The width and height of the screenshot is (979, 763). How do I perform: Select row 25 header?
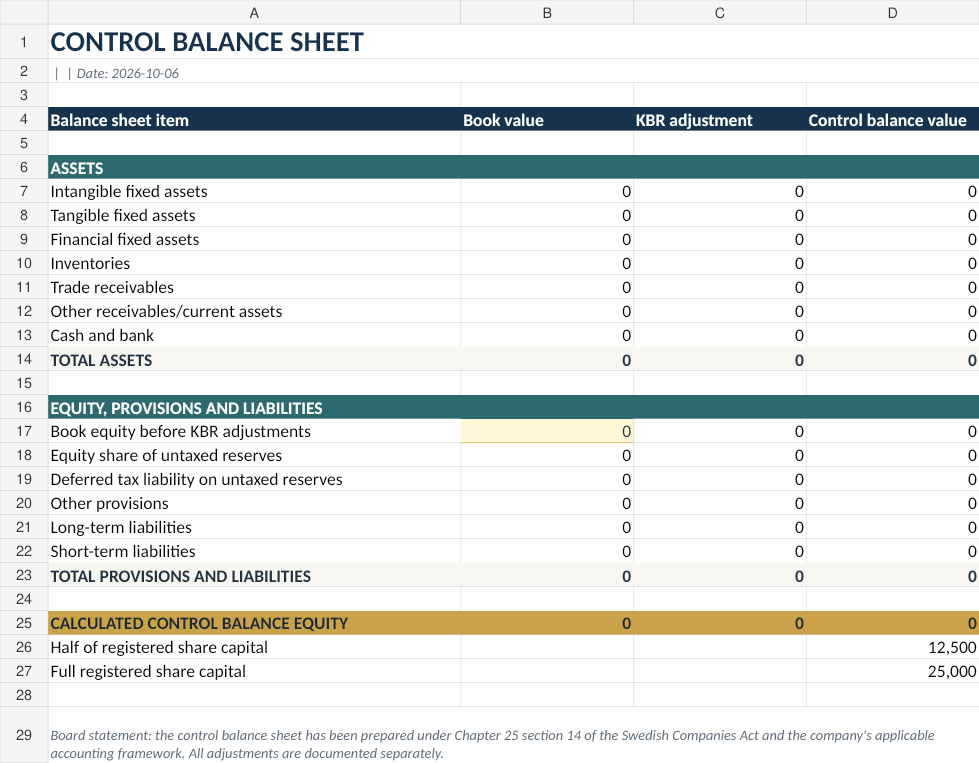[x=24, y=623]
